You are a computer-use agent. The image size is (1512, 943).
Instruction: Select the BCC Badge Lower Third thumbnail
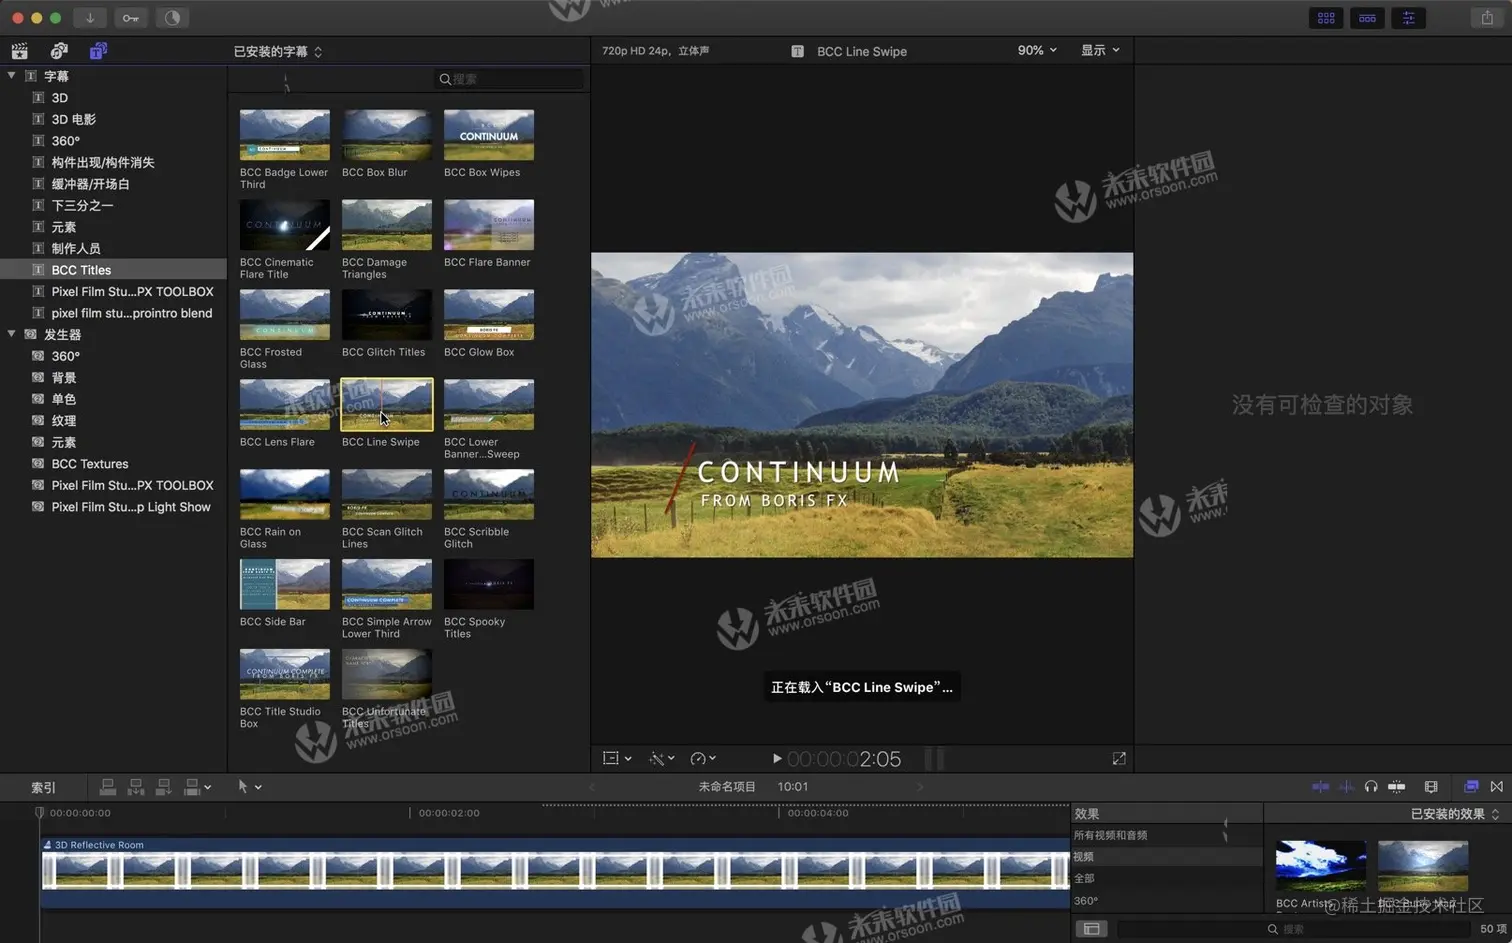[x=285, y=135]
